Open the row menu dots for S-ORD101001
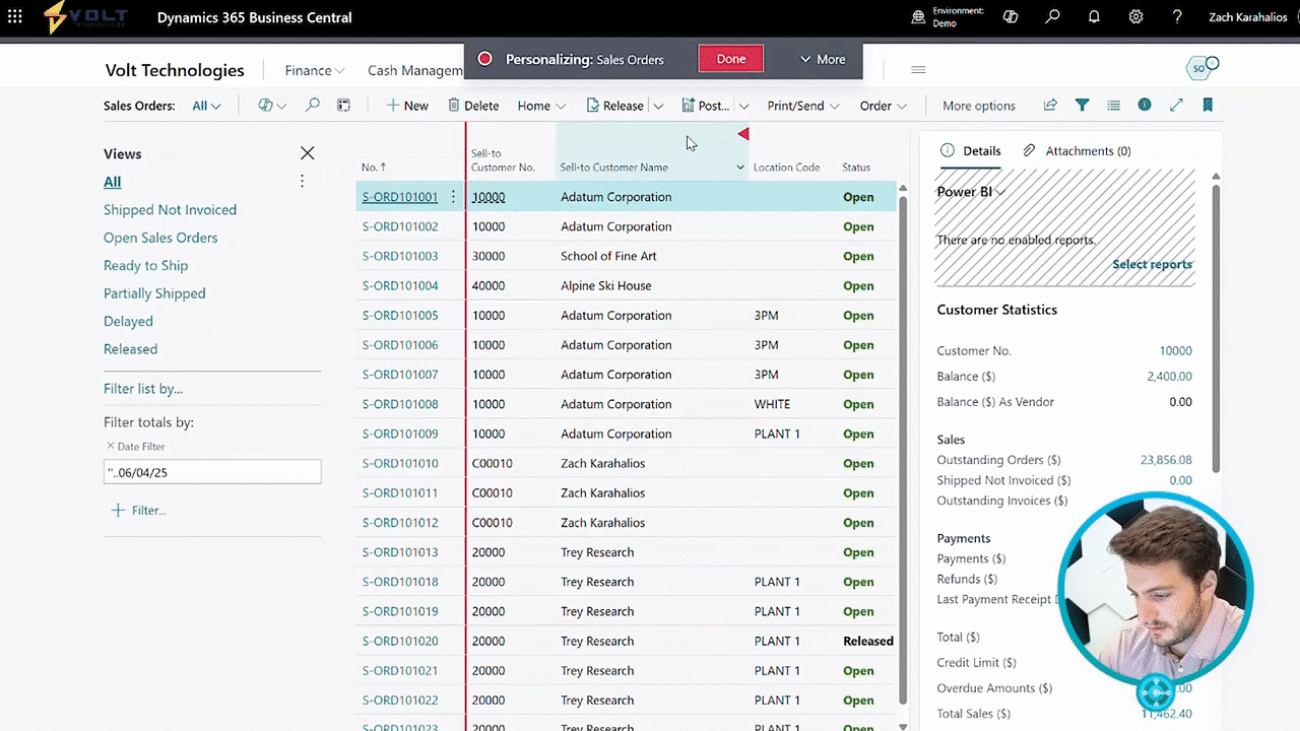This screenshot has height=731, width=1300. 453,197
